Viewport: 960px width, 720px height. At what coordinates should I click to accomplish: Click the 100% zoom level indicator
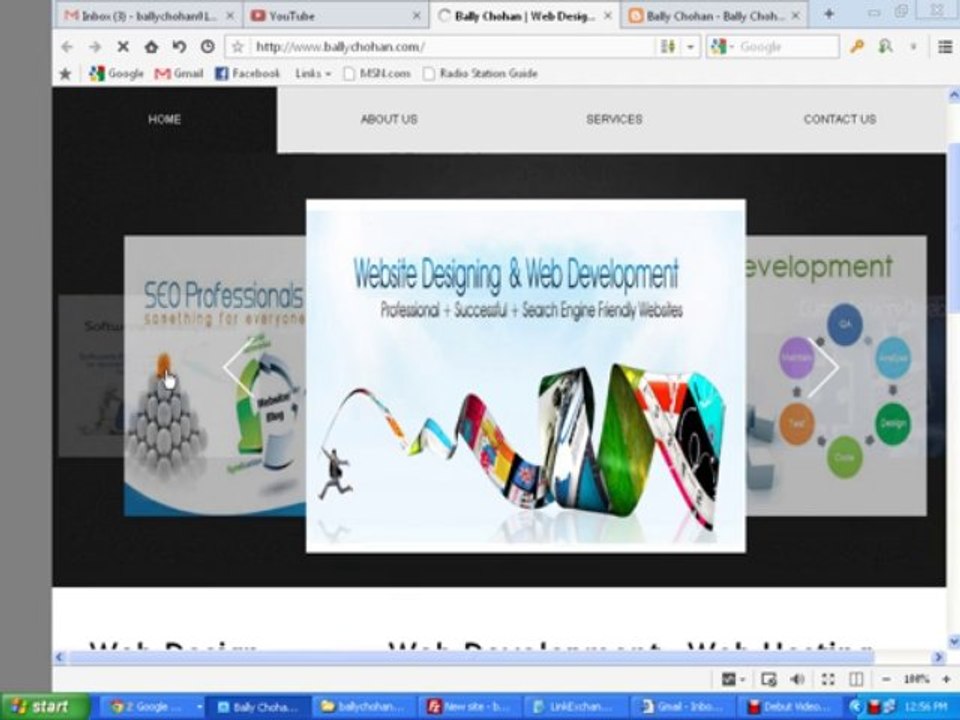916,679
